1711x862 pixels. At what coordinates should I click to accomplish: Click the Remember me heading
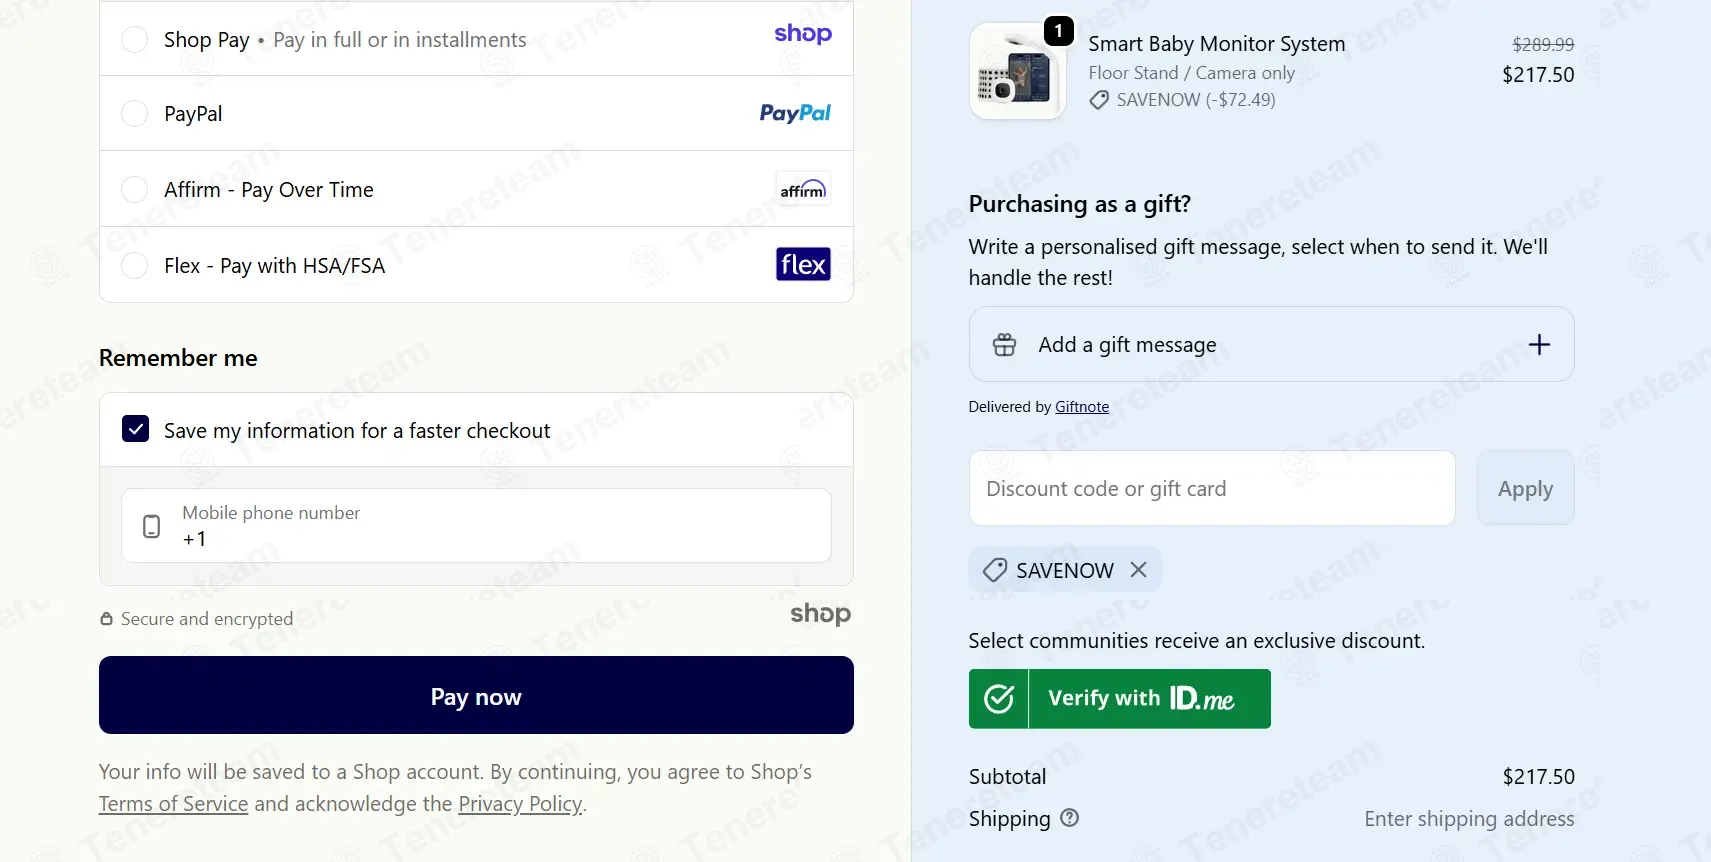tap(178, 358)
